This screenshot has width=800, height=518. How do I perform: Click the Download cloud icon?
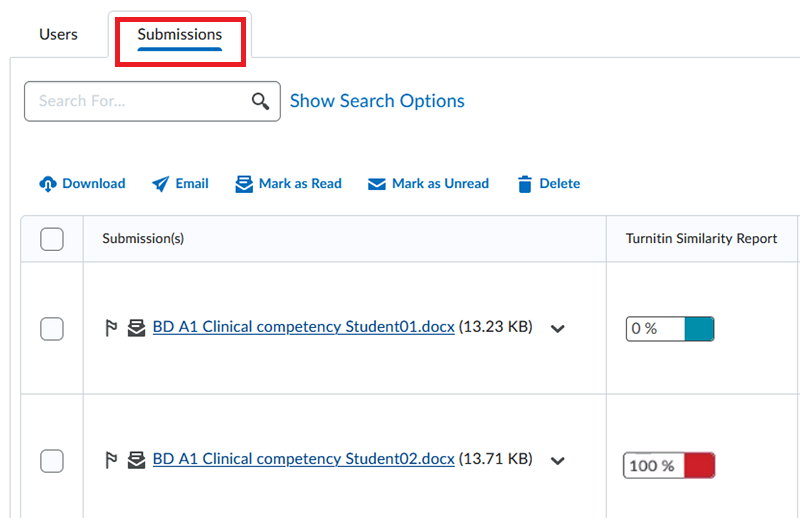click(x=49, y=184)
